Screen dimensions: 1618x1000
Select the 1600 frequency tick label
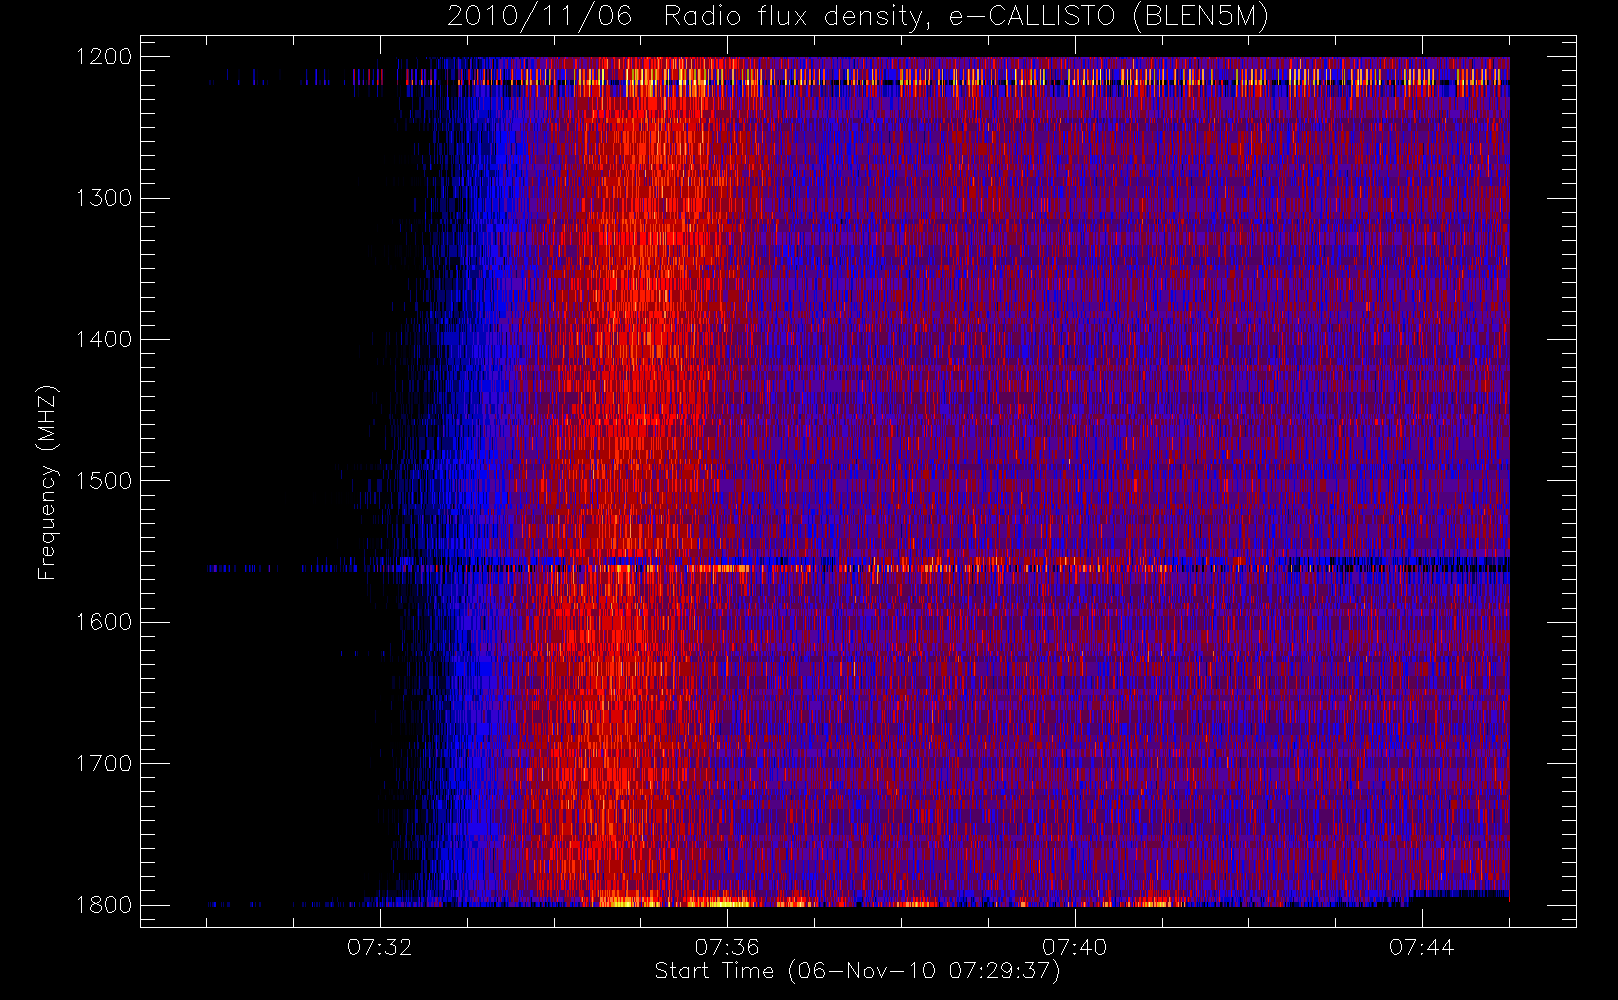104,622
